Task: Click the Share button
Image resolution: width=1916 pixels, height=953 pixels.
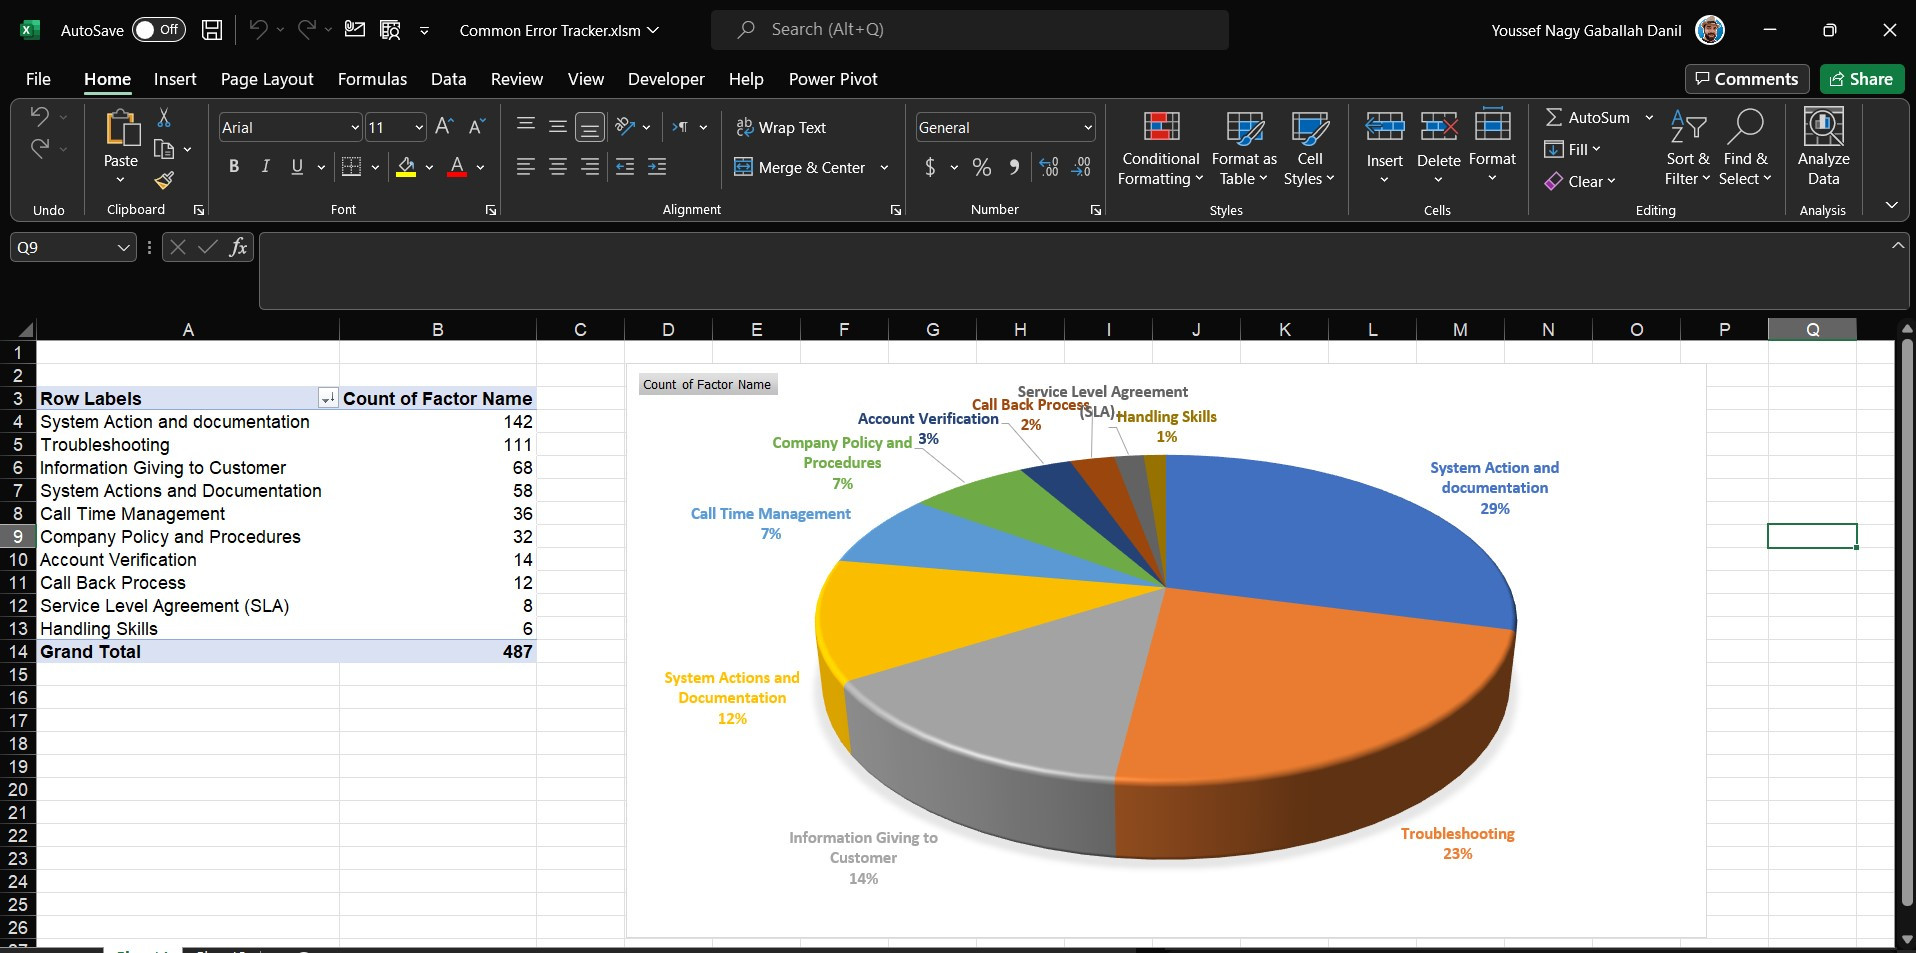Action: pyautogui.click(x=1861, y=79)
